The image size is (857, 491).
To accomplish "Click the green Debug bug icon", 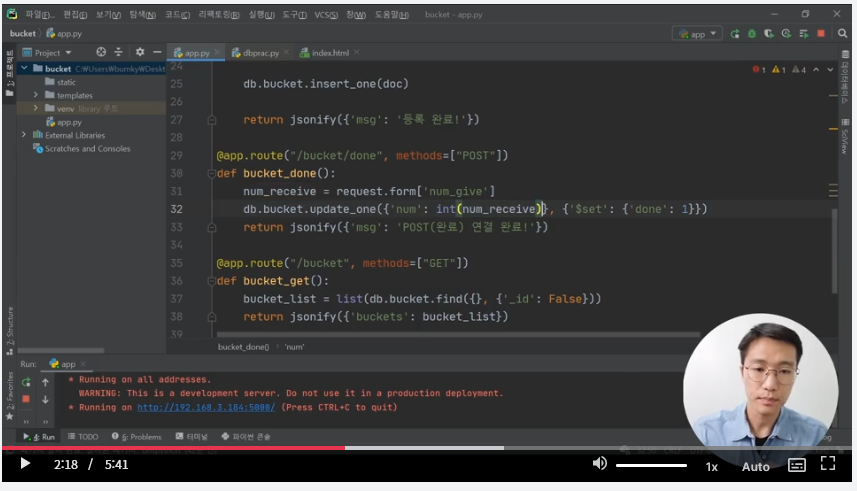I will [x=752, y=34].
